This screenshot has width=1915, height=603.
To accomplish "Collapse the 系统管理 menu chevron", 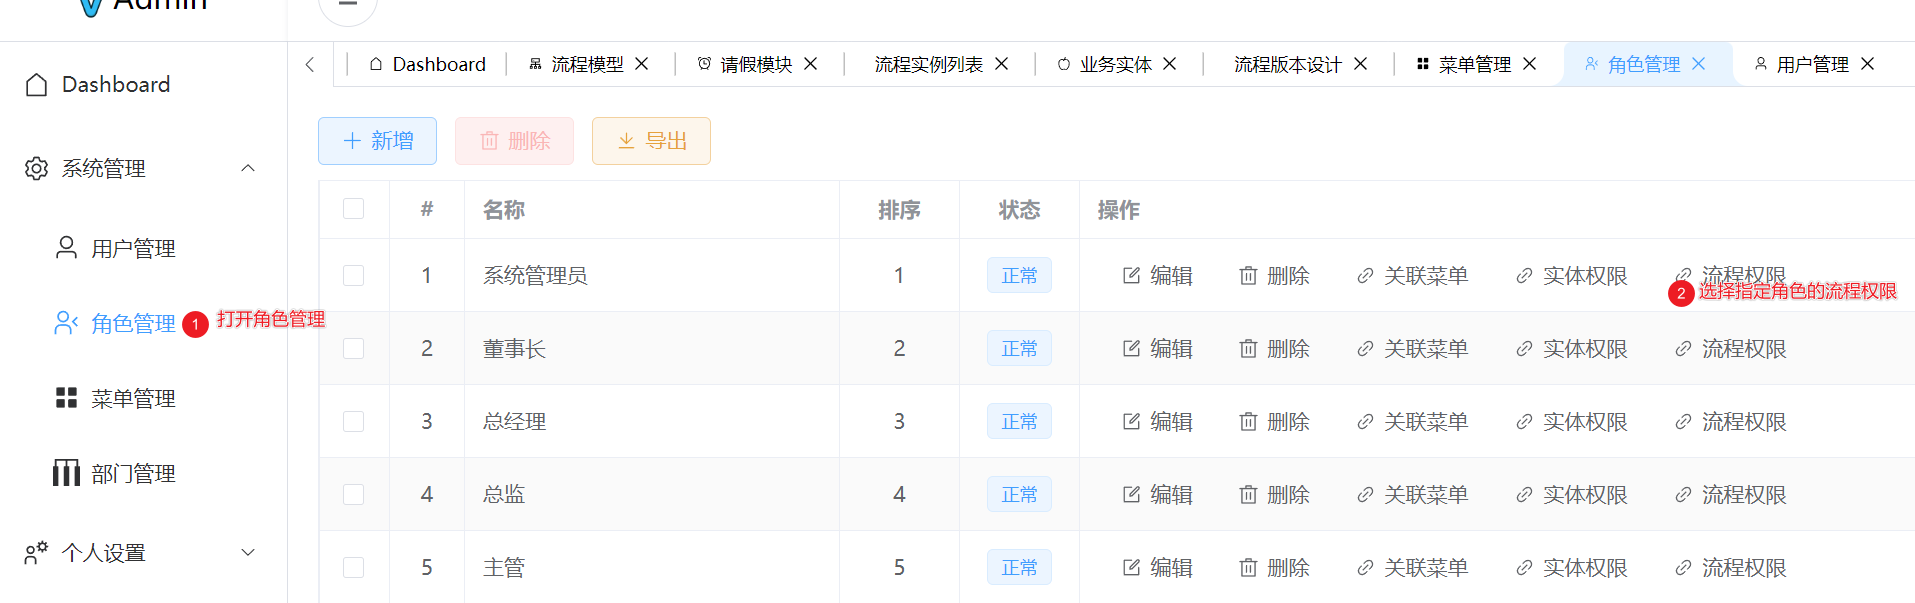I will (x=248, y=168).
